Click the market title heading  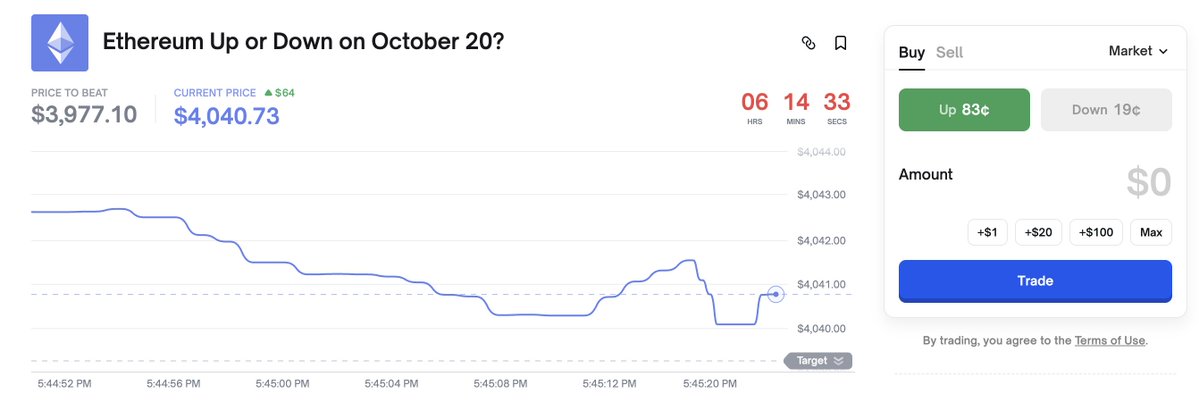tap(302, 43)
